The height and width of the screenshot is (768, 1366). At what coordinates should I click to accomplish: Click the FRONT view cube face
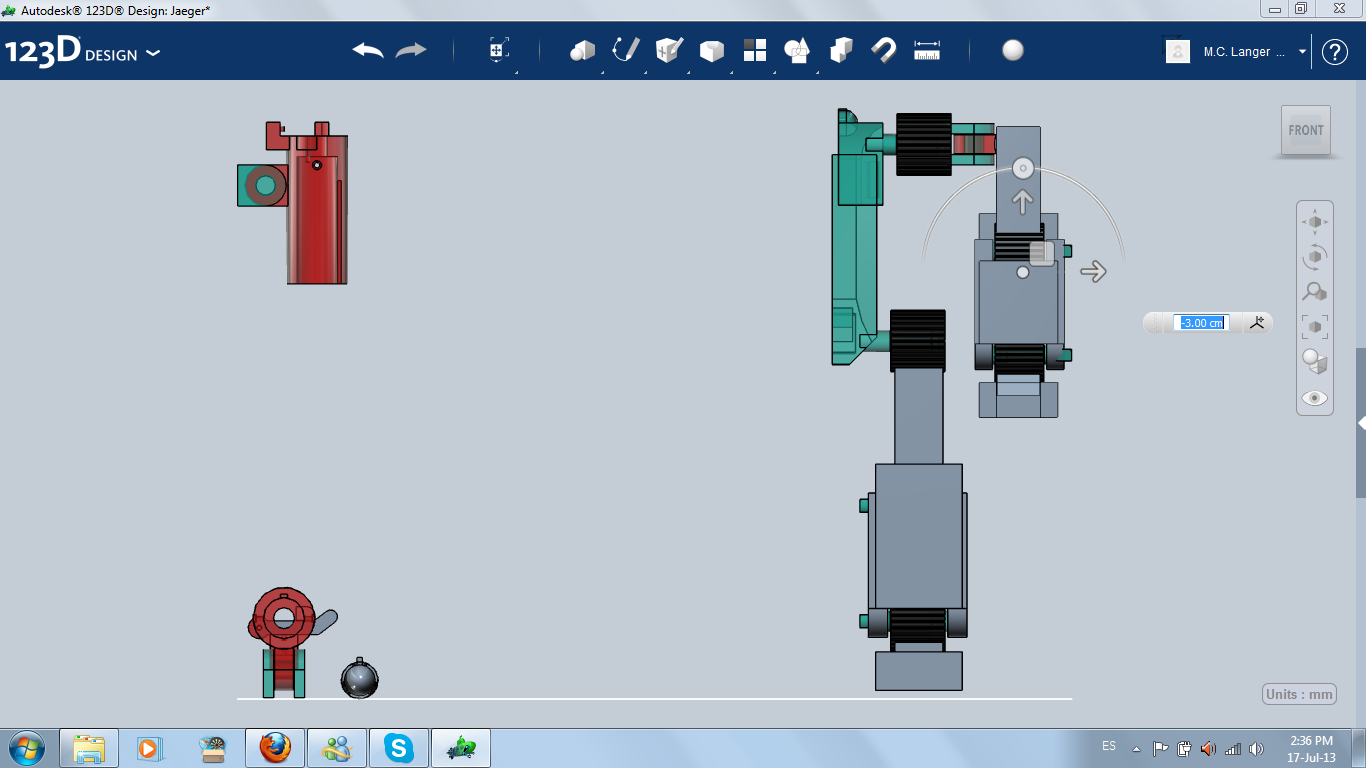[x=1306, y=130]
